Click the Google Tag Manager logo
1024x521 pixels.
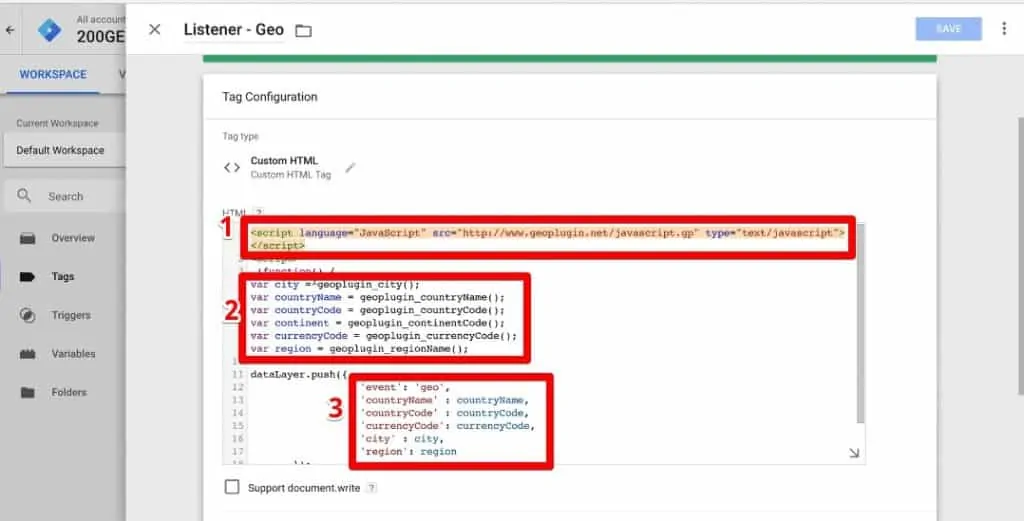click(x=50, y=30)
